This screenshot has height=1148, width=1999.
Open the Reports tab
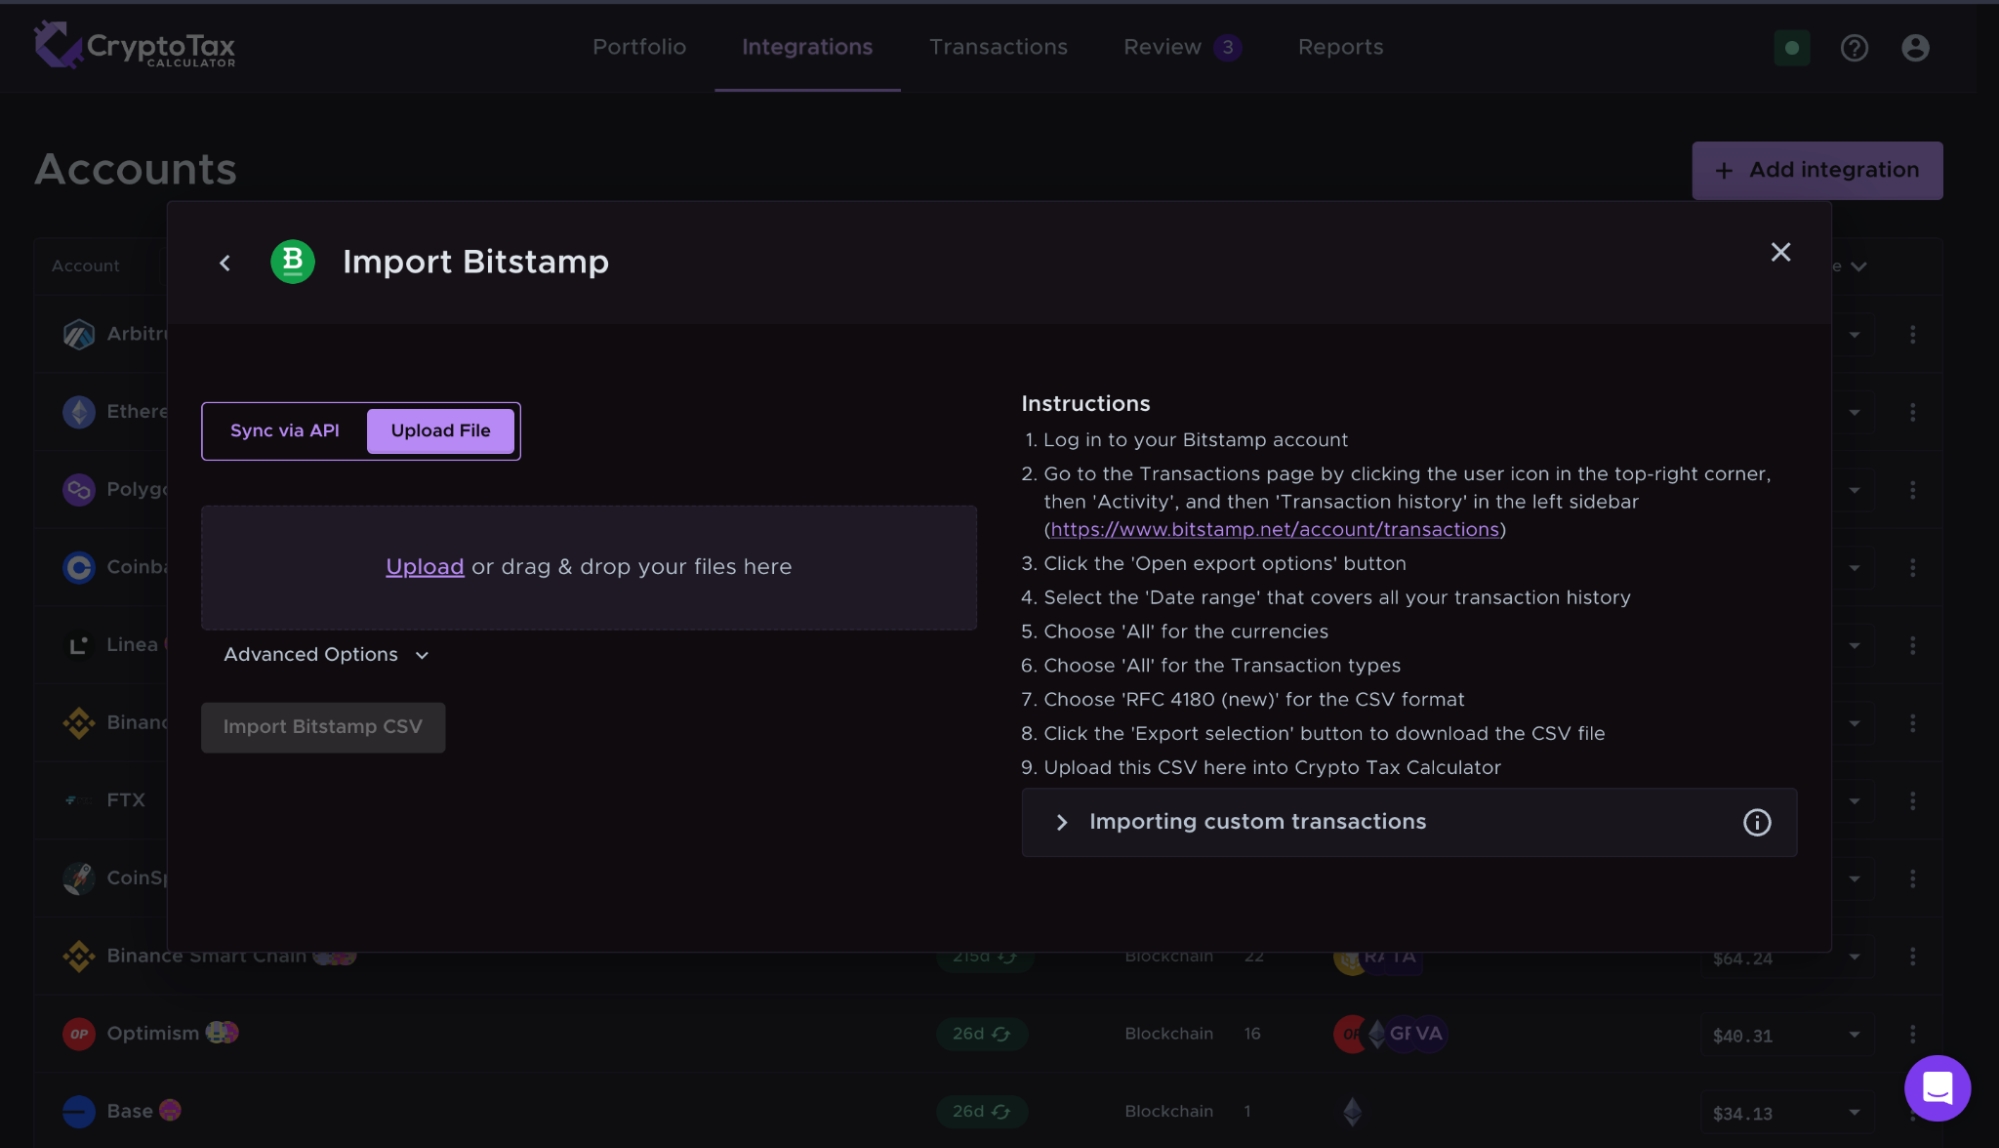coord(1340,47)
